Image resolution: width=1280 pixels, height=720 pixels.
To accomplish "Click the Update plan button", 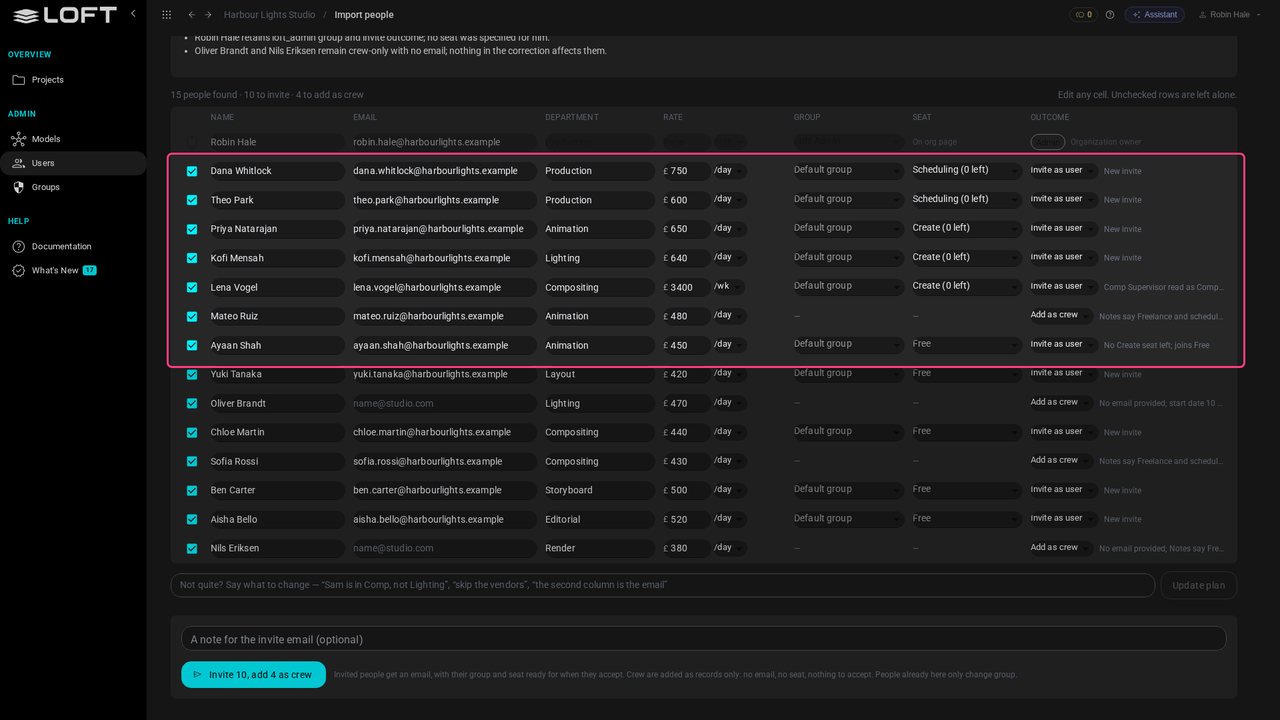I will coord(1198,585).
